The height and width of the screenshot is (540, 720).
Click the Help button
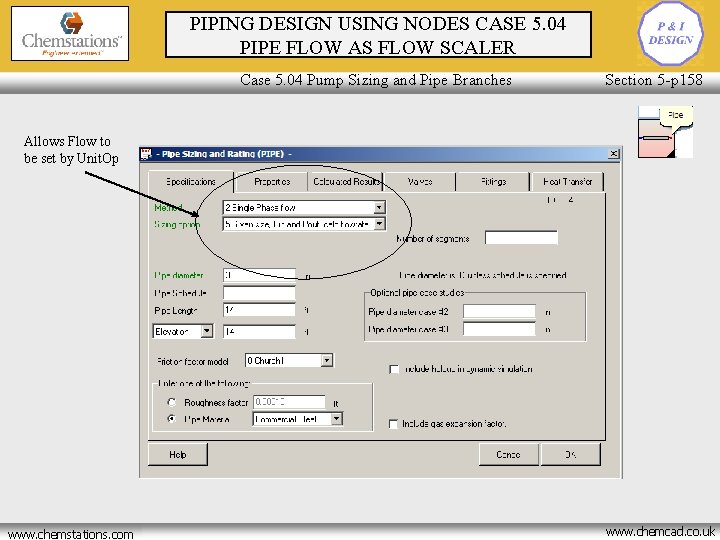tap(178, 455)
